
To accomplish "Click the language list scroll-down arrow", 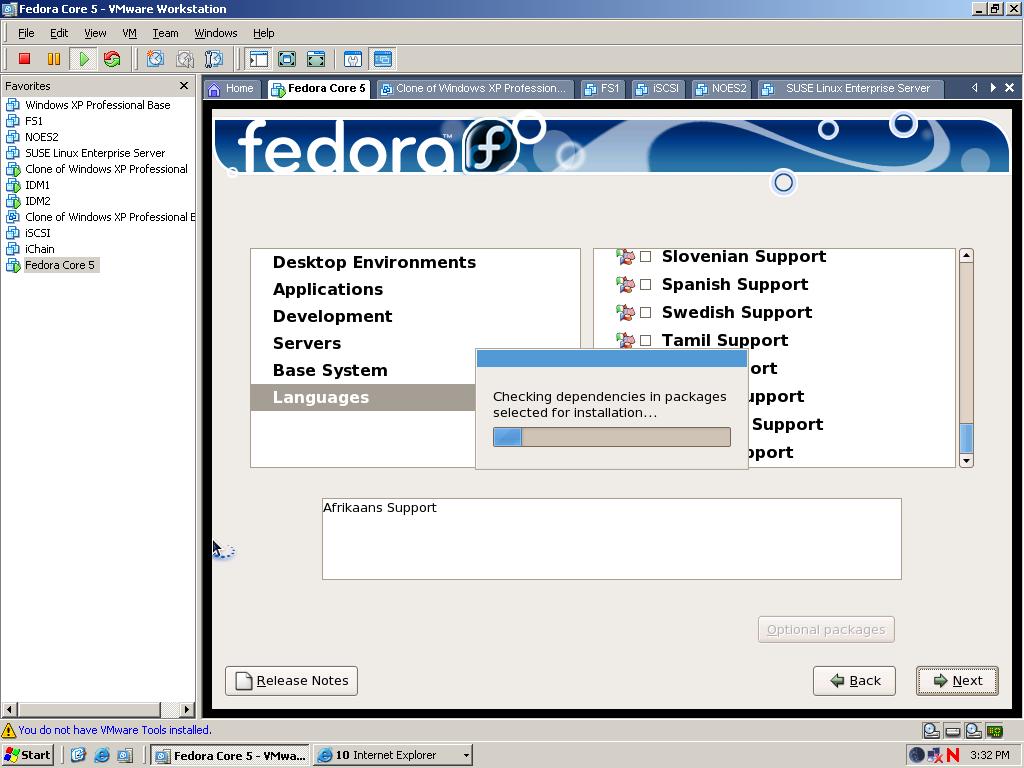I will point(967,460).
